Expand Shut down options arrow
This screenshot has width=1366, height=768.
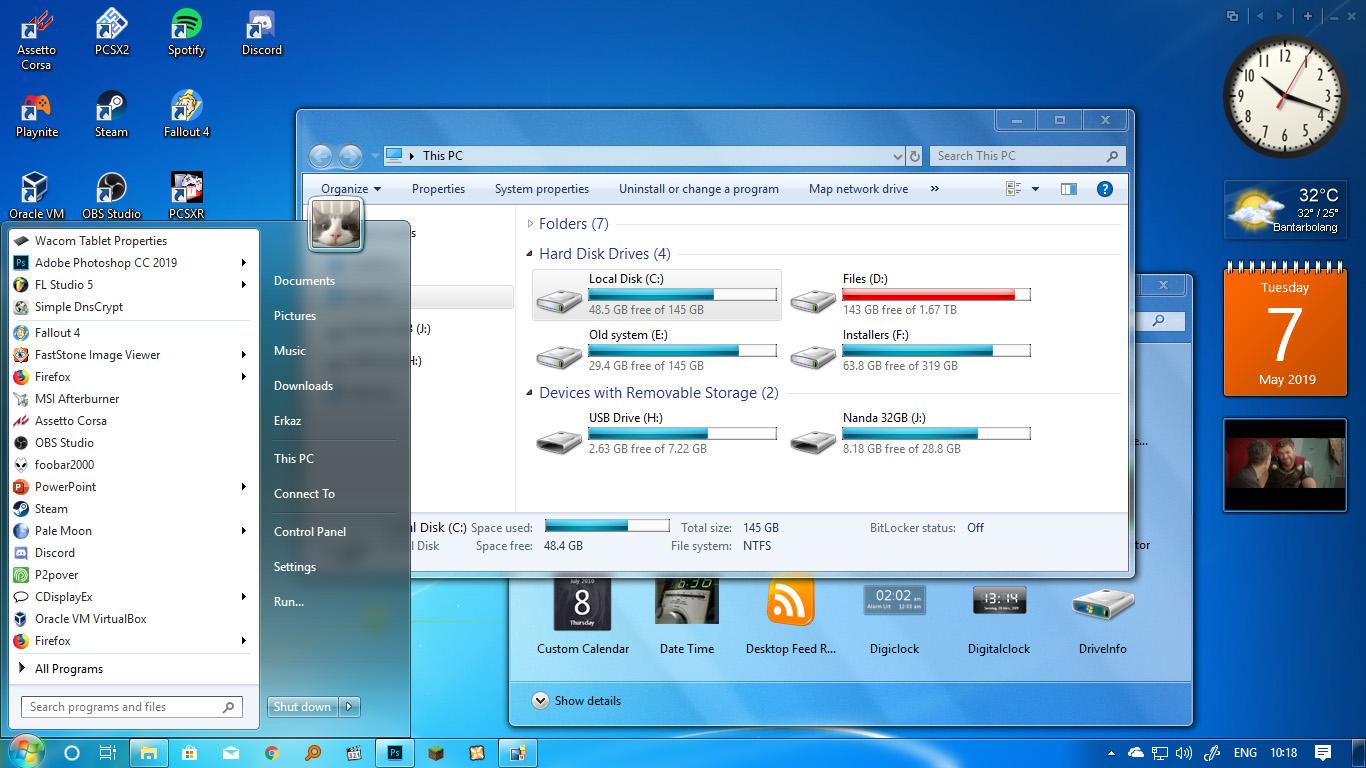click(349, 706)
